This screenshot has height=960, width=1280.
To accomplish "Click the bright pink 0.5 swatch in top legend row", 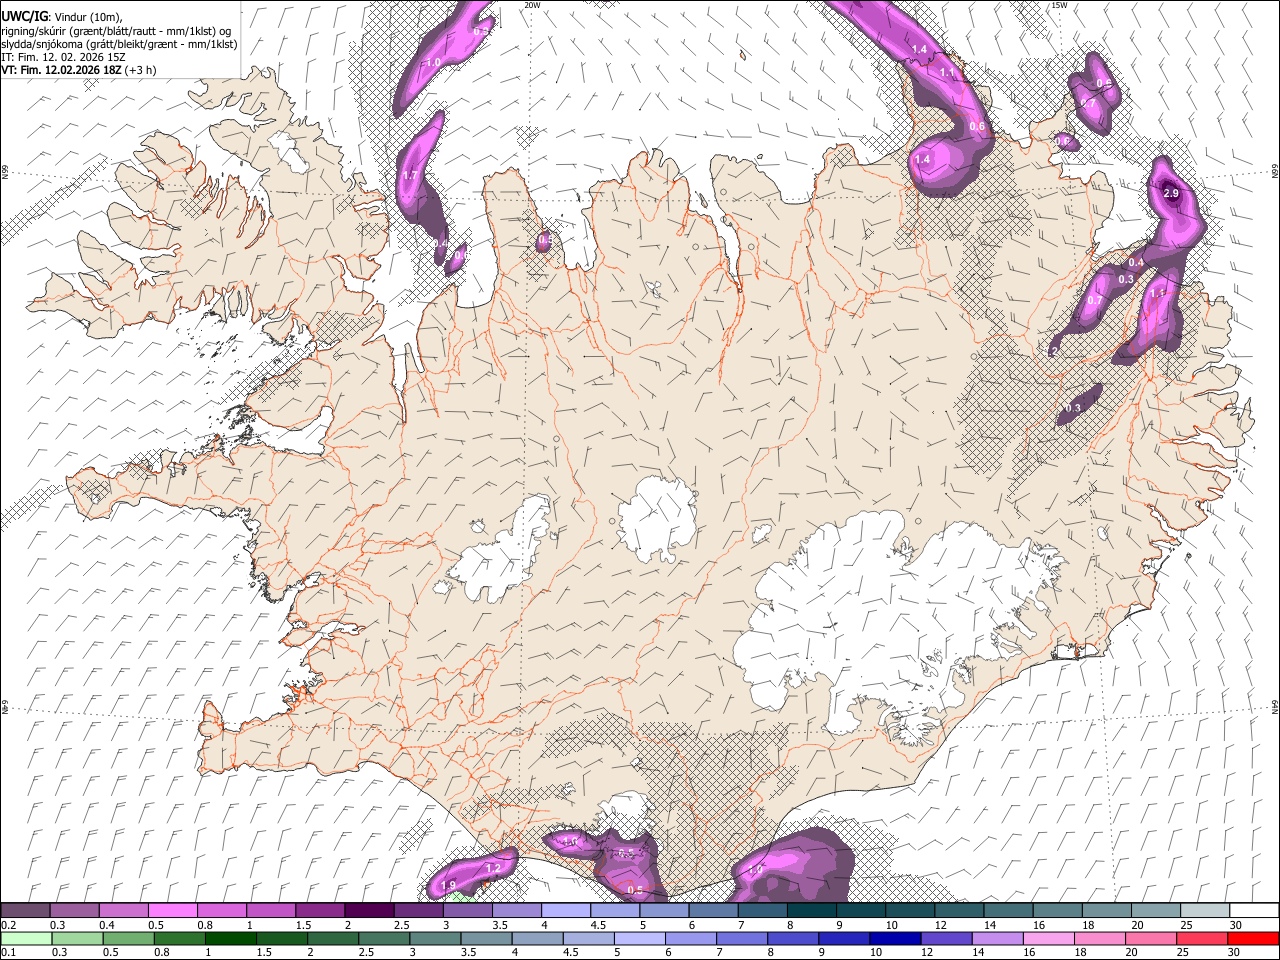I will pyautogui.click(x=172, y=911).
